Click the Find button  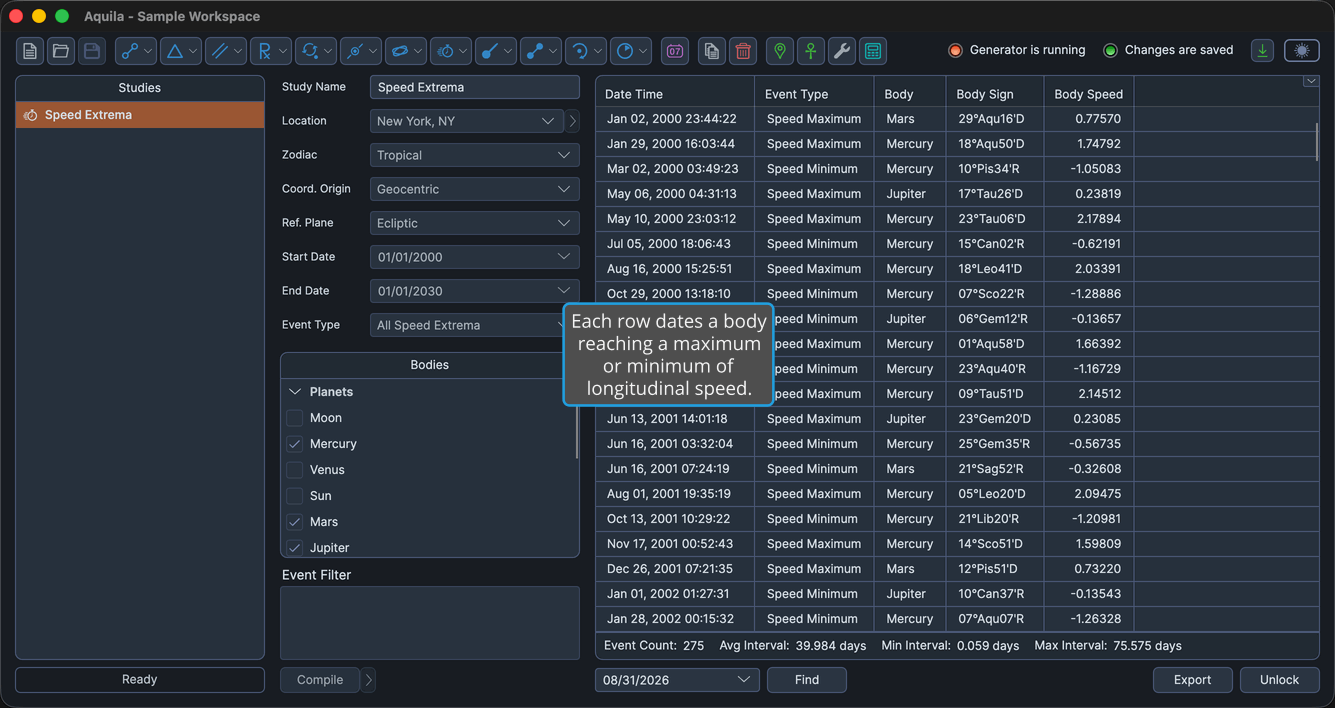click(x=807, y=680)
